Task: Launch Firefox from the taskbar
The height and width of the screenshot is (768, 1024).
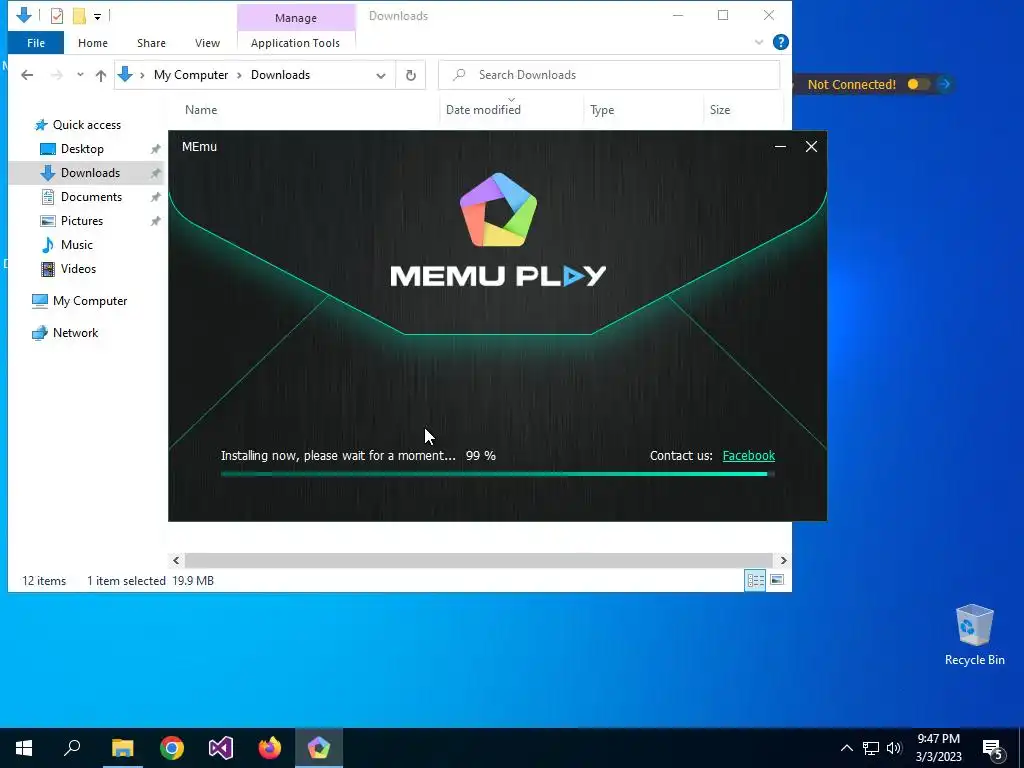Action: point(270,748)
